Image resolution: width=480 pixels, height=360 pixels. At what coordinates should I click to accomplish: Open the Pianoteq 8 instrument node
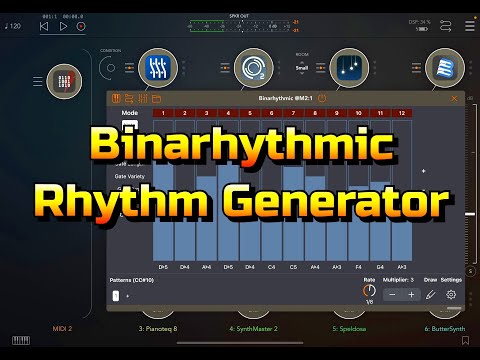click(x=158, y=68)
